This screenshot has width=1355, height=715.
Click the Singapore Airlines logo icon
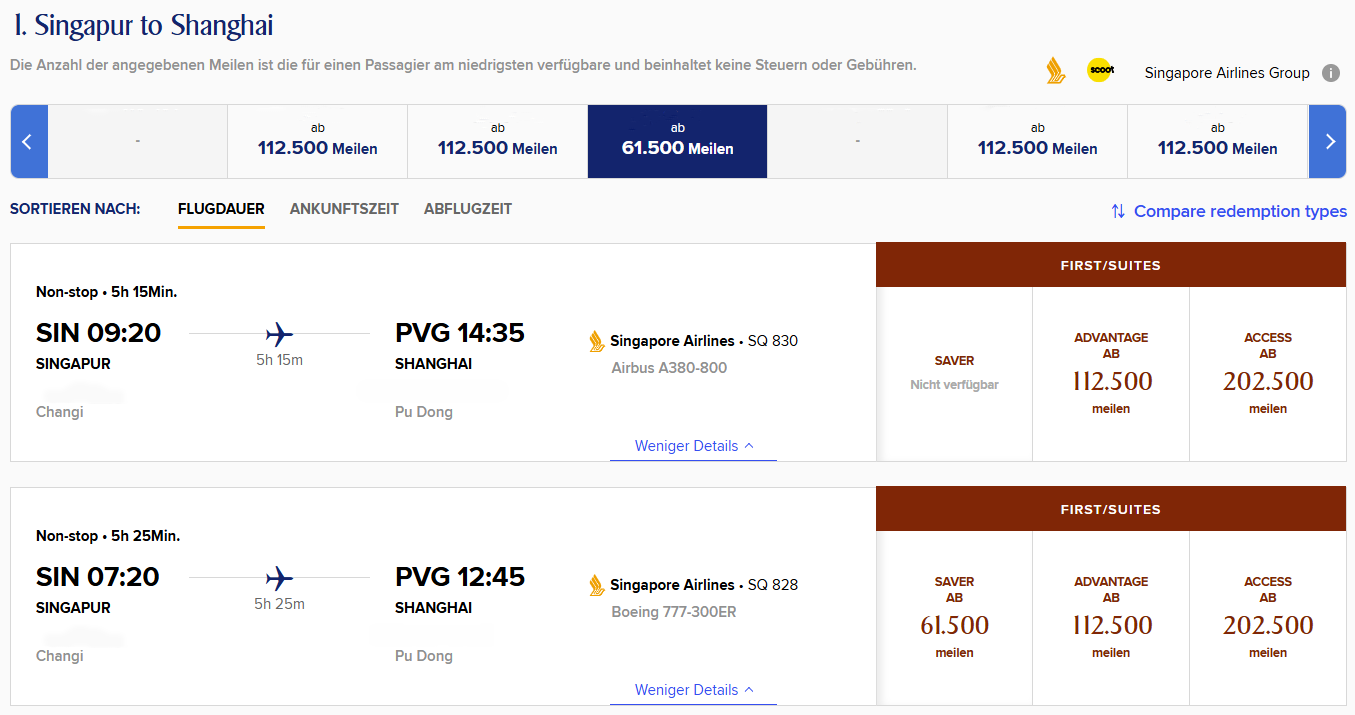pos(1054,69)
